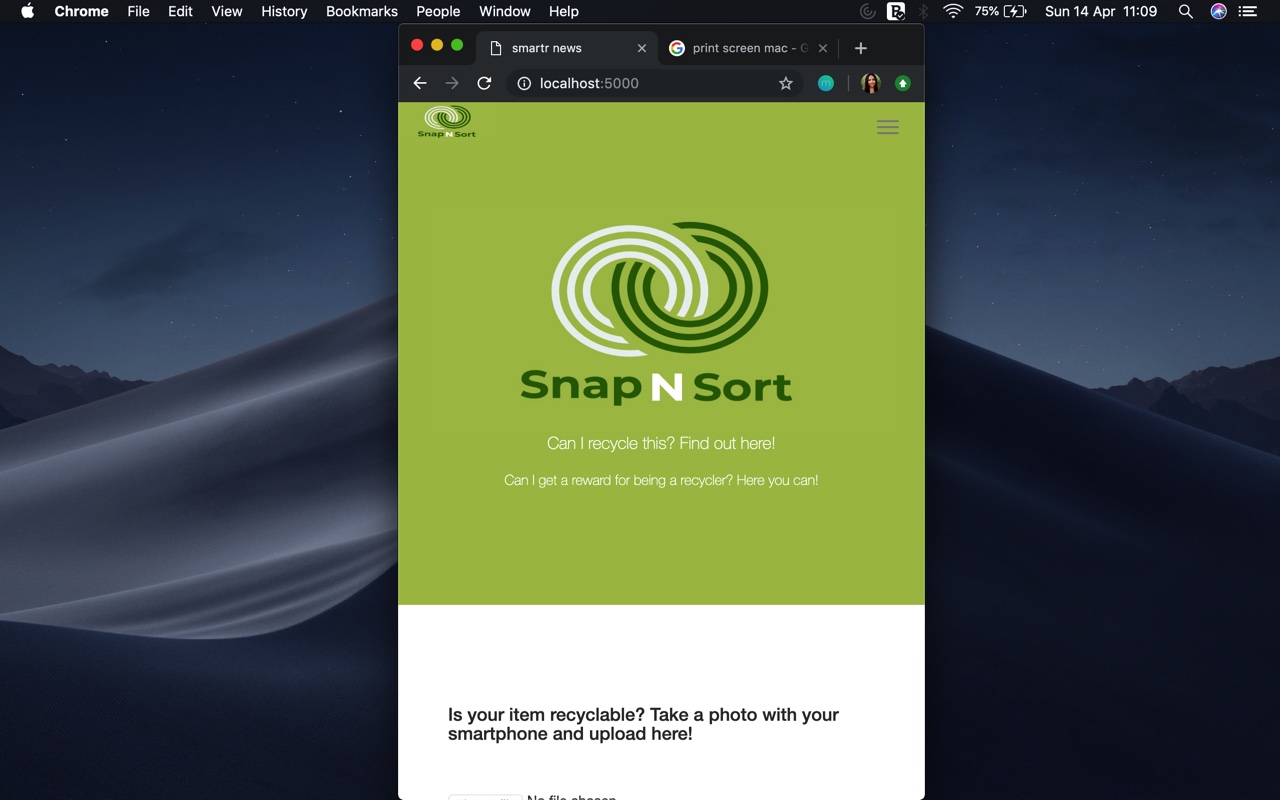
Task: Open the People menu
Action: 438,11
